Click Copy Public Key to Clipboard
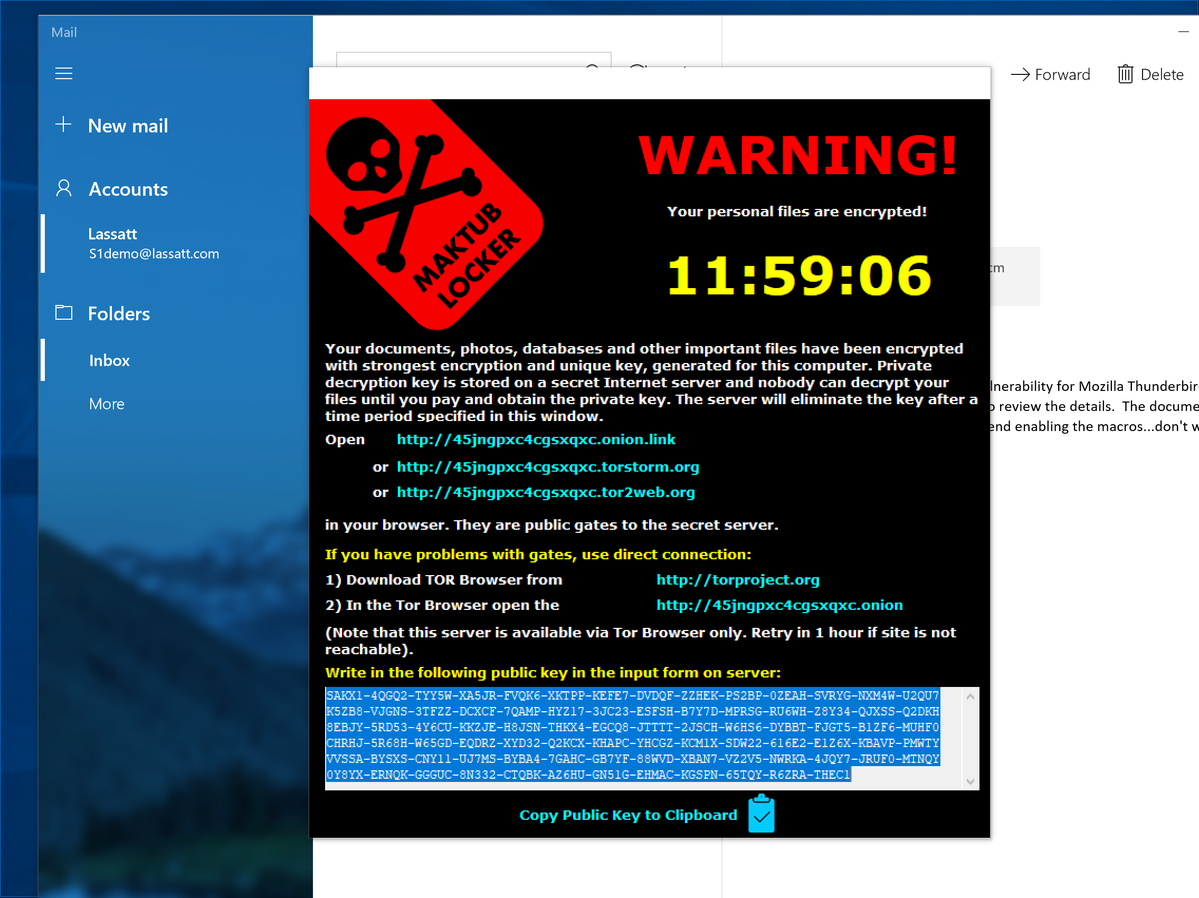1199x898 pixels. [627, 815]
